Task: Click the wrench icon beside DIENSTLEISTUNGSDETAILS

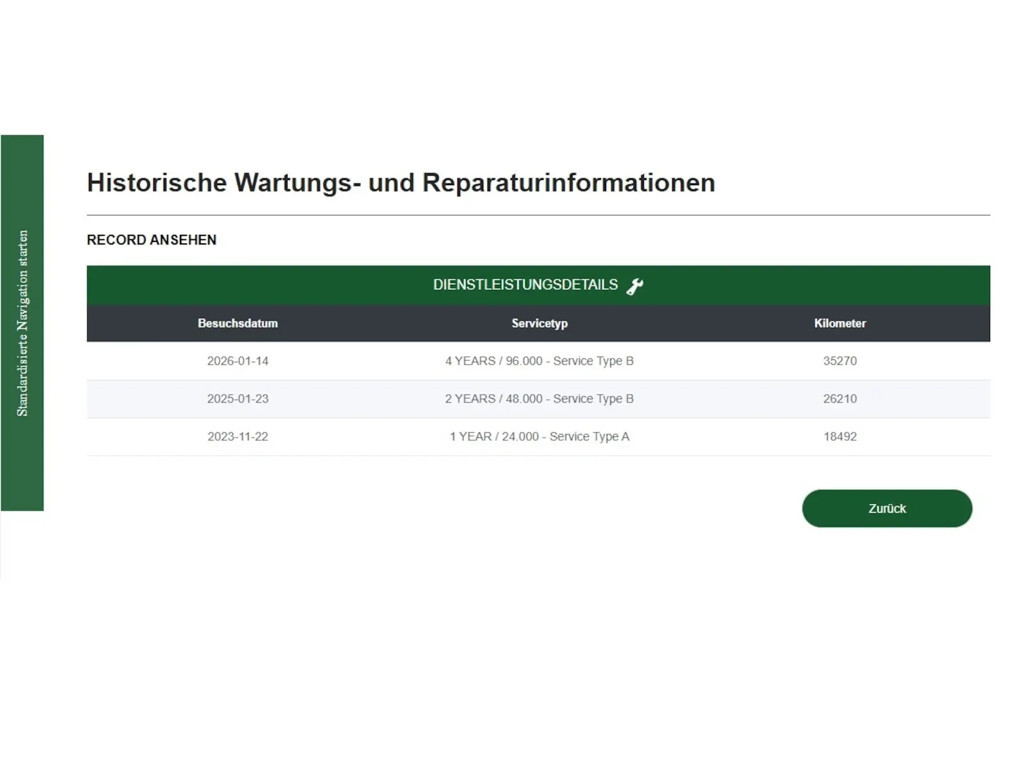Action: [x=635, y=286]
